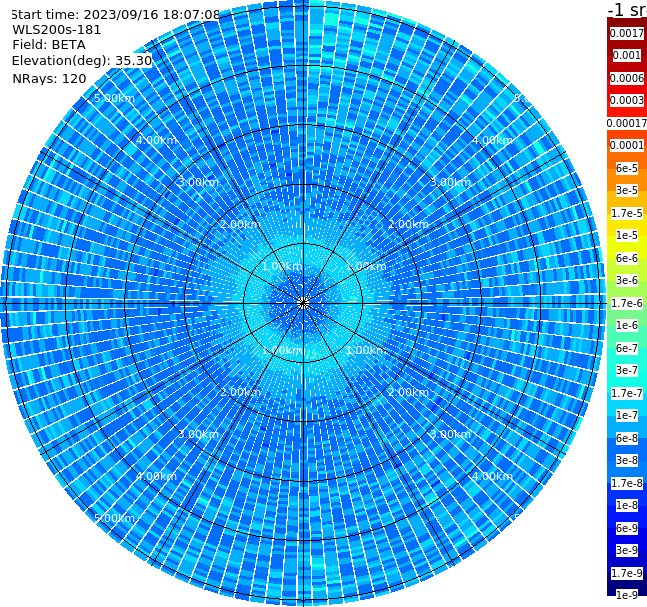Select the southeast 2.00km range ring label
Screen dimensions: 647x607
click(x=408, y=392)
